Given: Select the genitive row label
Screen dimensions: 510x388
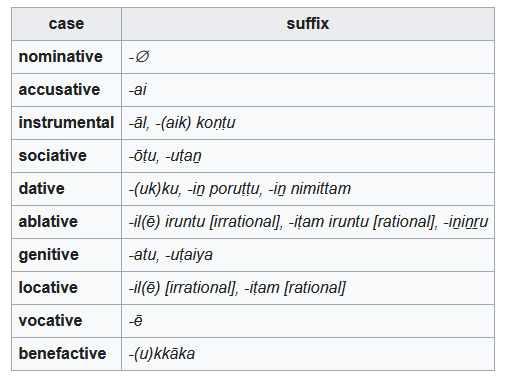Looking at the screenshot, I should click(49, 255).
